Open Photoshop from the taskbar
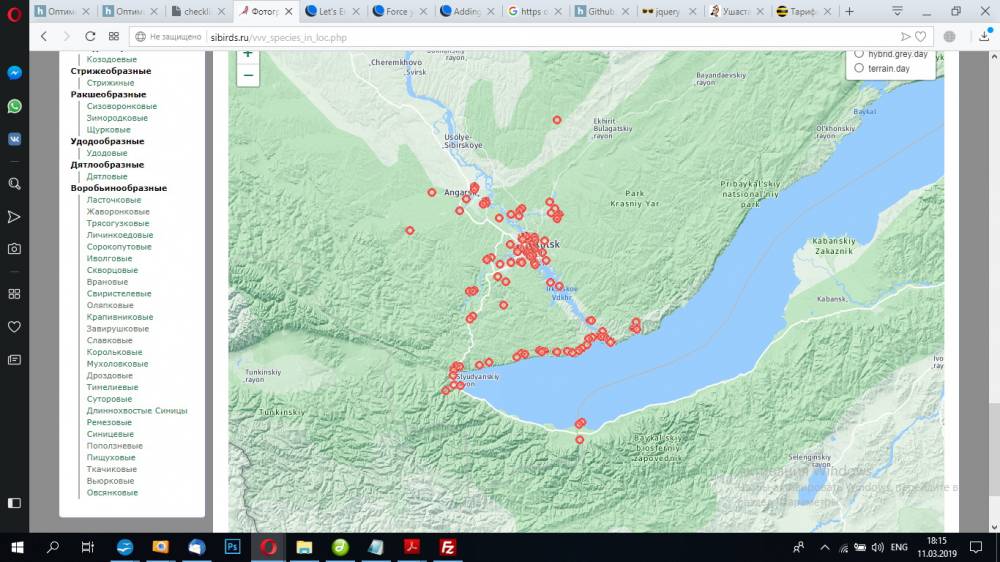 232,547
